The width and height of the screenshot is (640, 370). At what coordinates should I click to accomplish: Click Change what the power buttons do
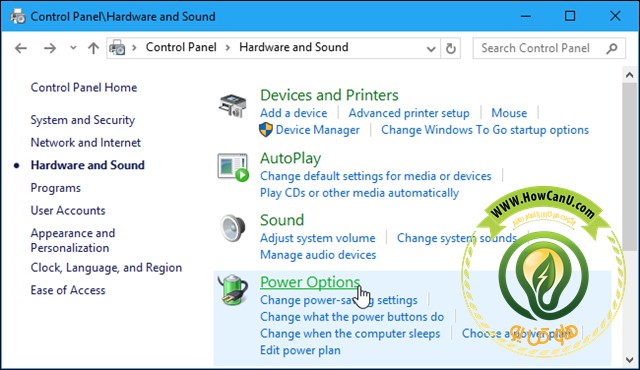(x=352, y=317)
